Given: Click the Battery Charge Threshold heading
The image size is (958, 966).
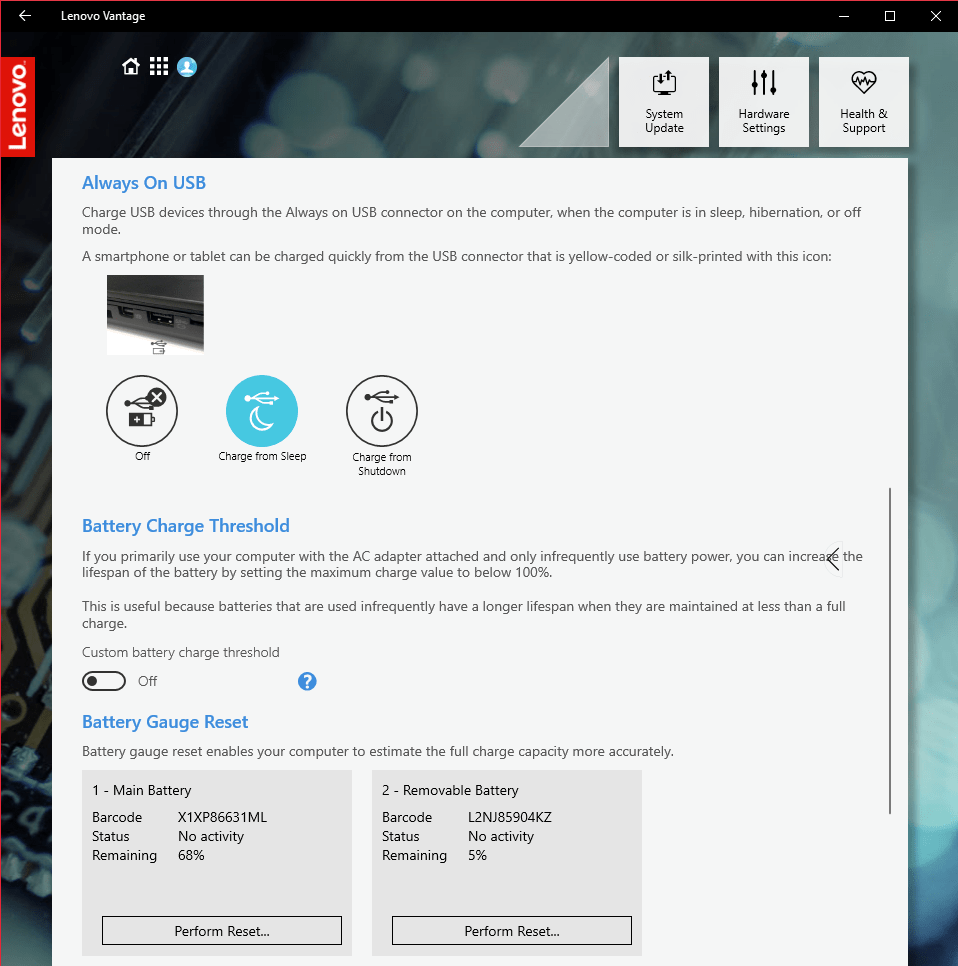Looking at the screenshot, I should tap(185, 526).
